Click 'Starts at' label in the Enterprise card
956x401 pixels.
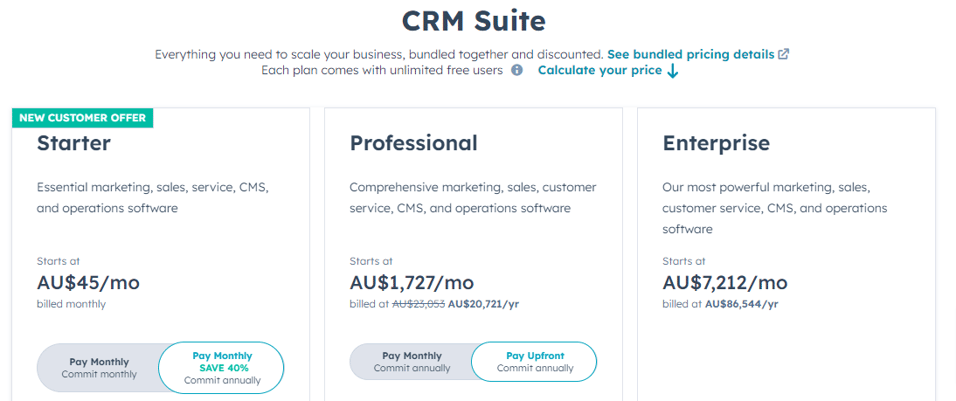point(684,261)
